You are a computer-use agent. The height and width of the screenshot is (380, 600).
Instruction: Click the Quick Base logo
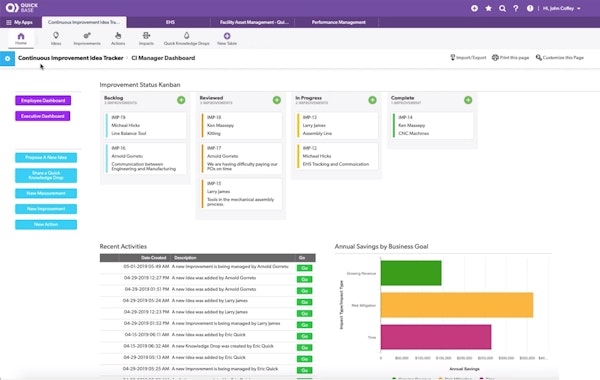coord(21,7)
